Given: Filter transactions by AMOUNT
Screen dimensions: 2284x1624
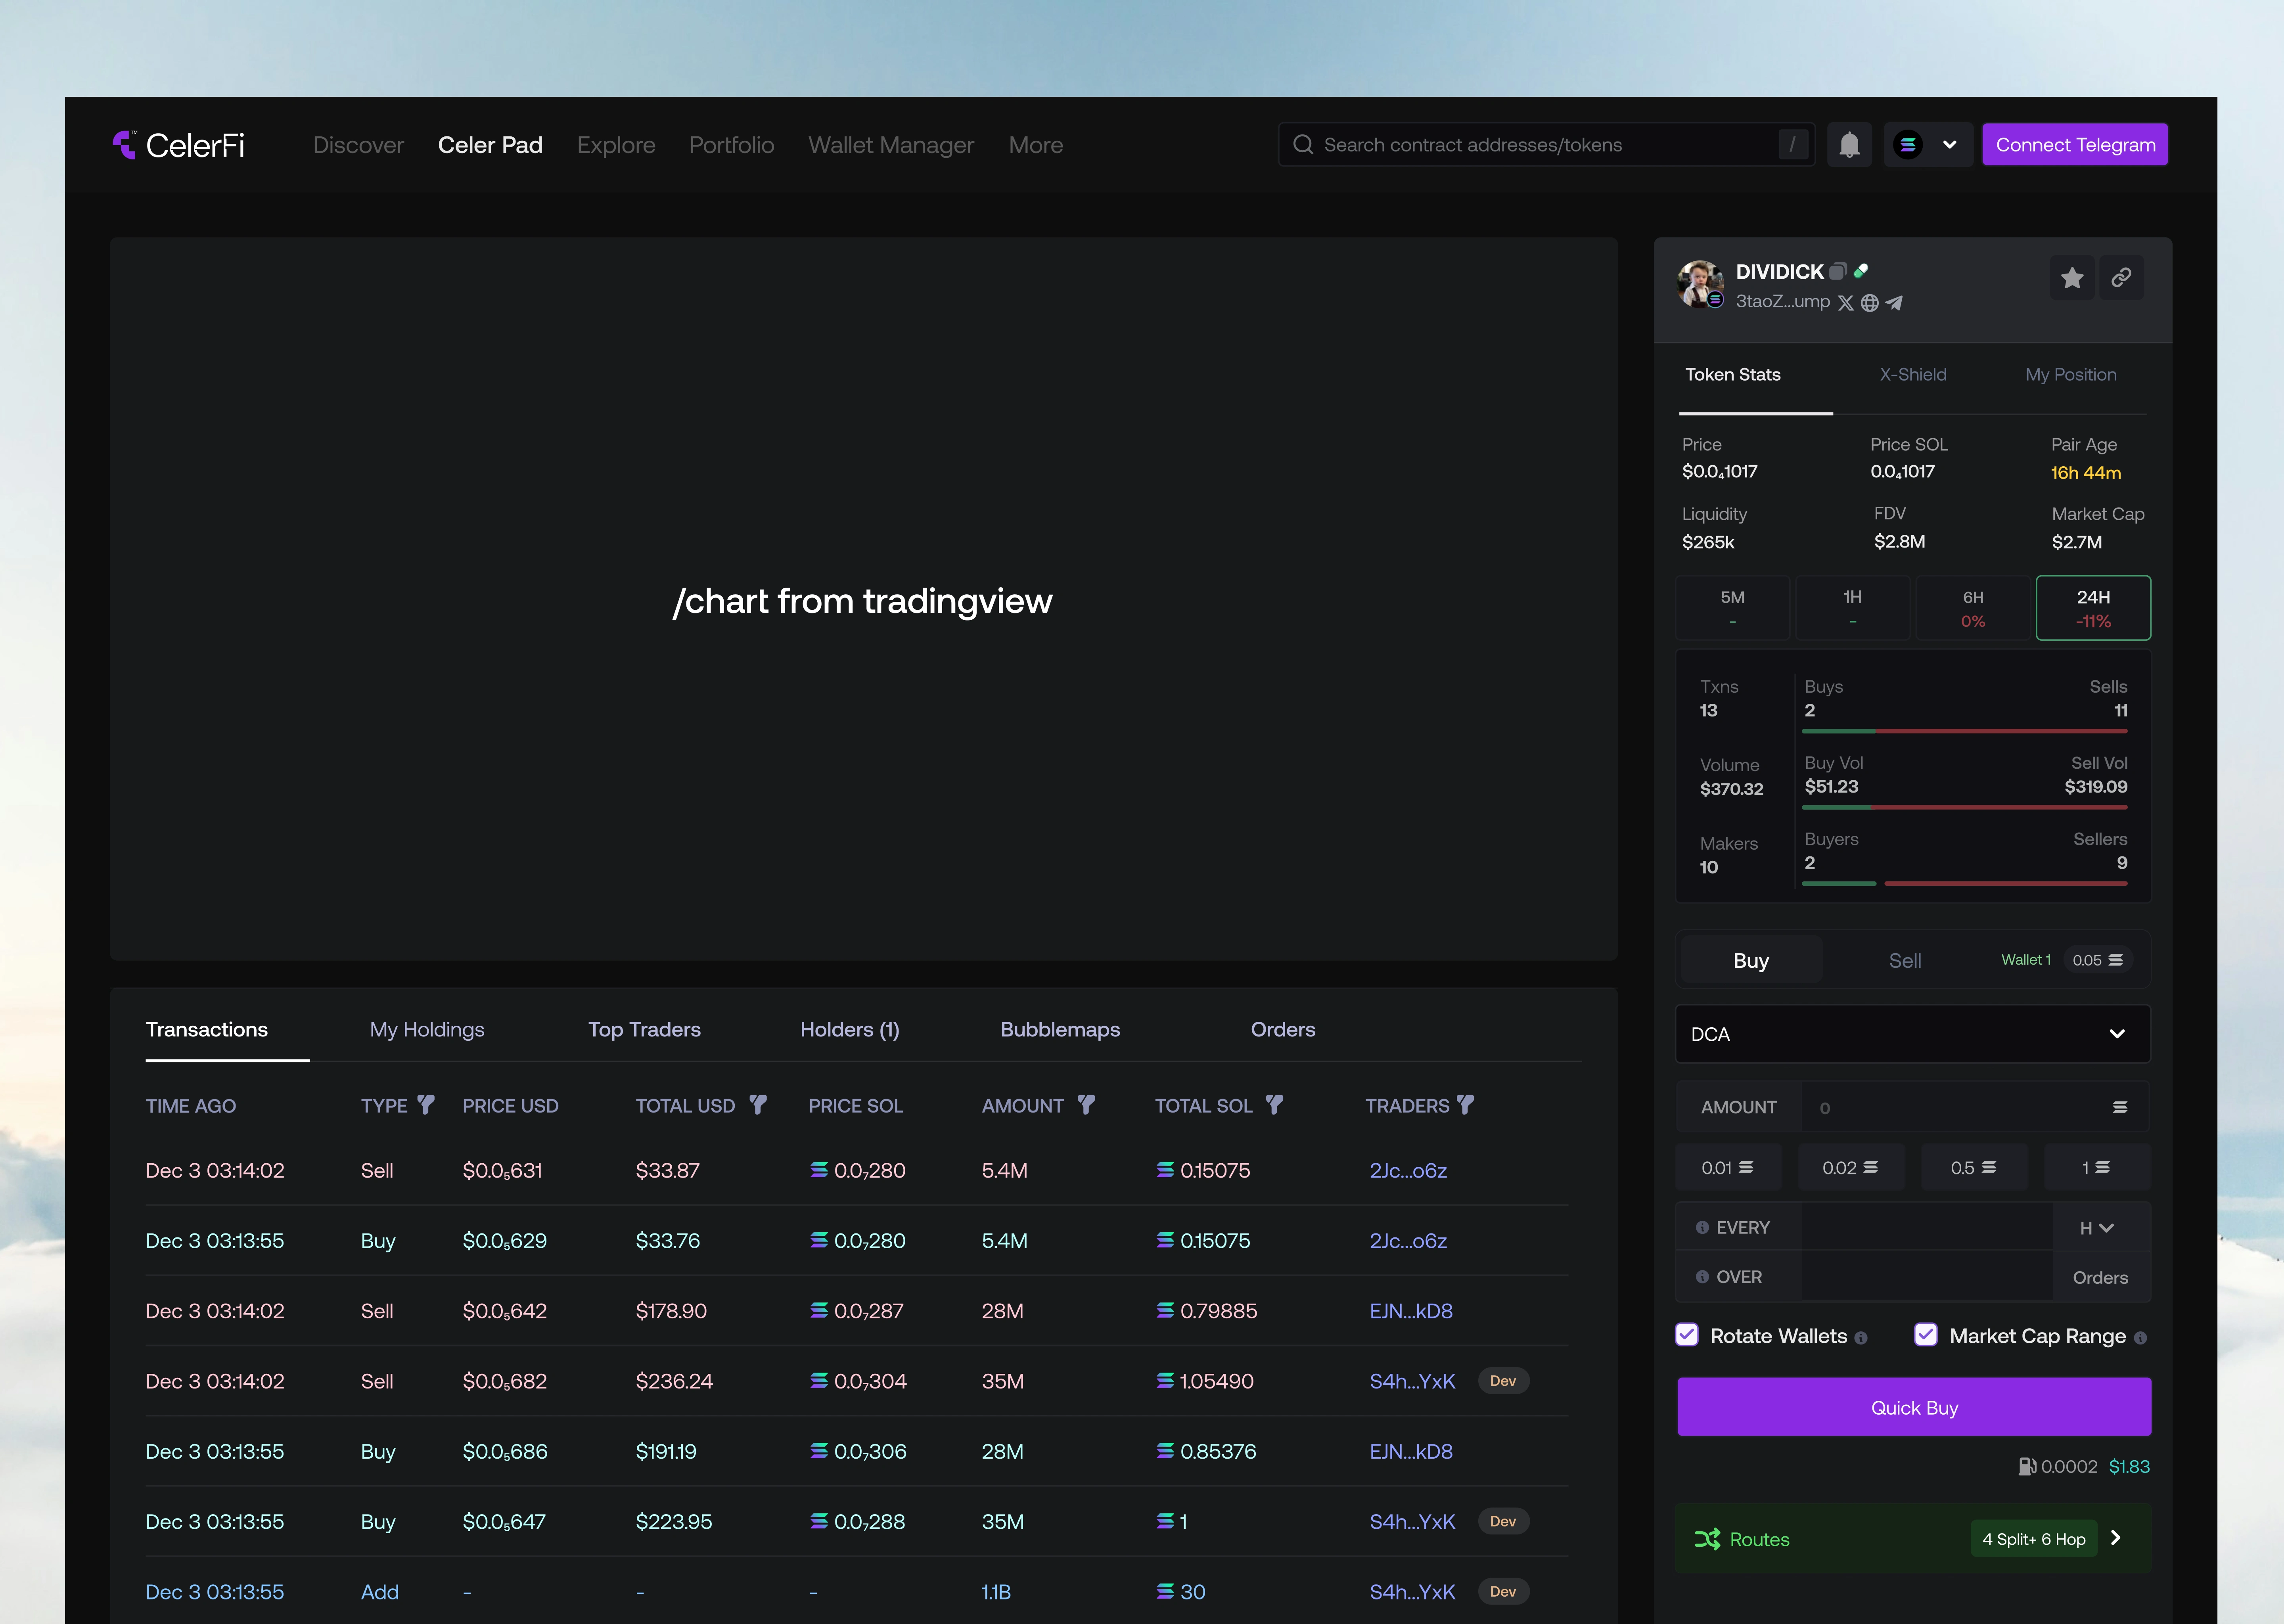Looking at the screenshot, I should 1086,1105.
